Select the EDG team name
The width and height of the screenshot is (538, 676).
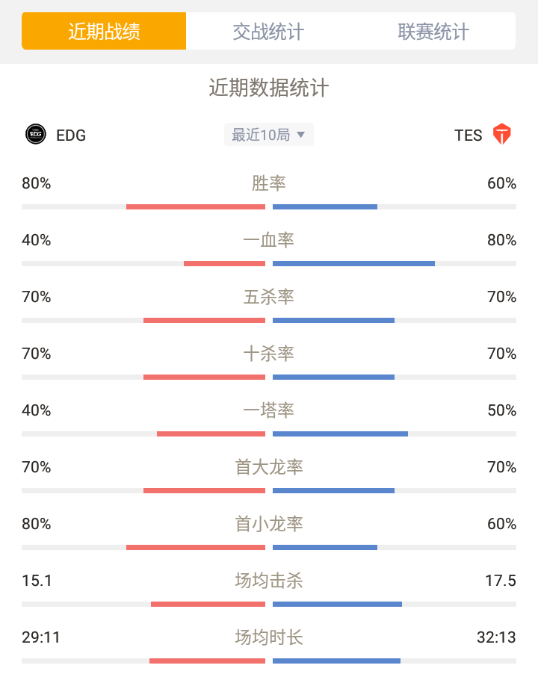pyautogui.click(x=71, y=135)
